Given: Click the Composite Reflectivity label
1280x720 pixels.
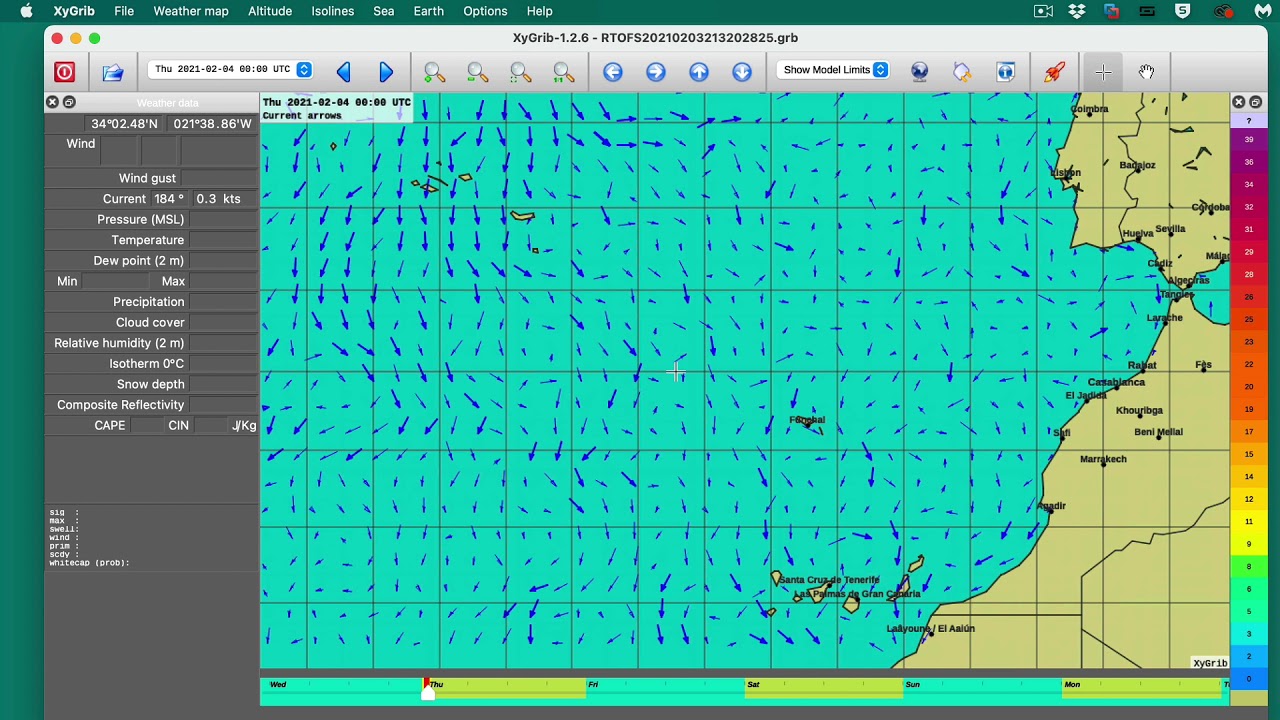Looking at the screenshot, I should point(121,405).
